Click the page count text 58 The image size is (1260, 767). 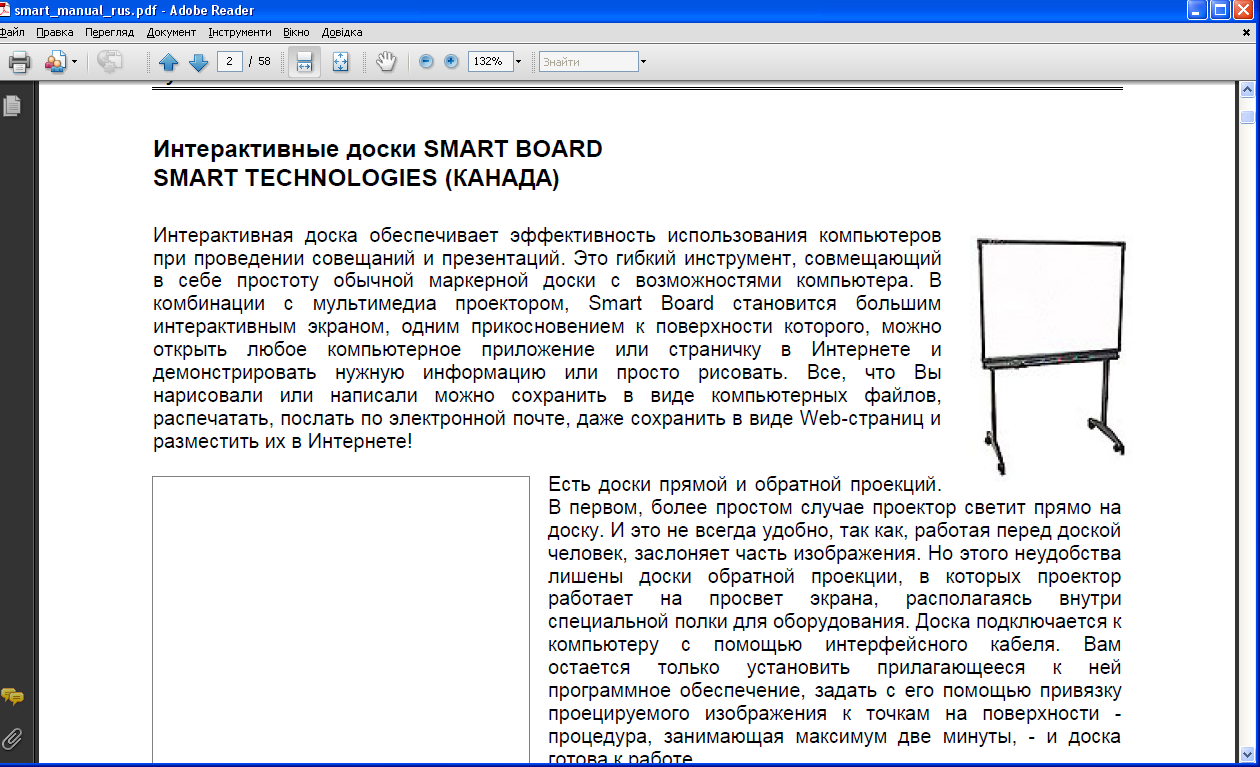[x=264, y=61]
